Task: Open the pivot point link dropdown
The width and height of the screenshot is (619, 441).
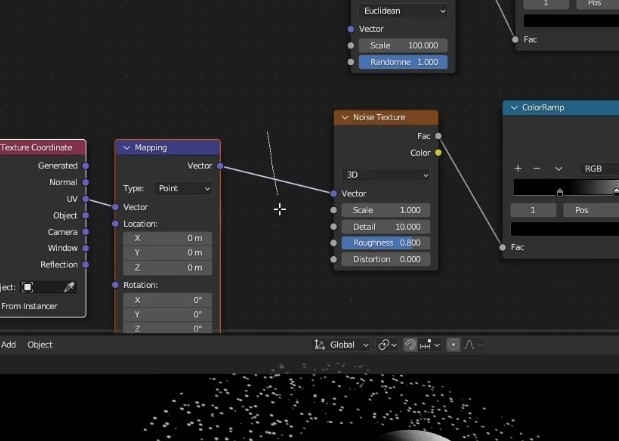Action: (x=387, y=345)
